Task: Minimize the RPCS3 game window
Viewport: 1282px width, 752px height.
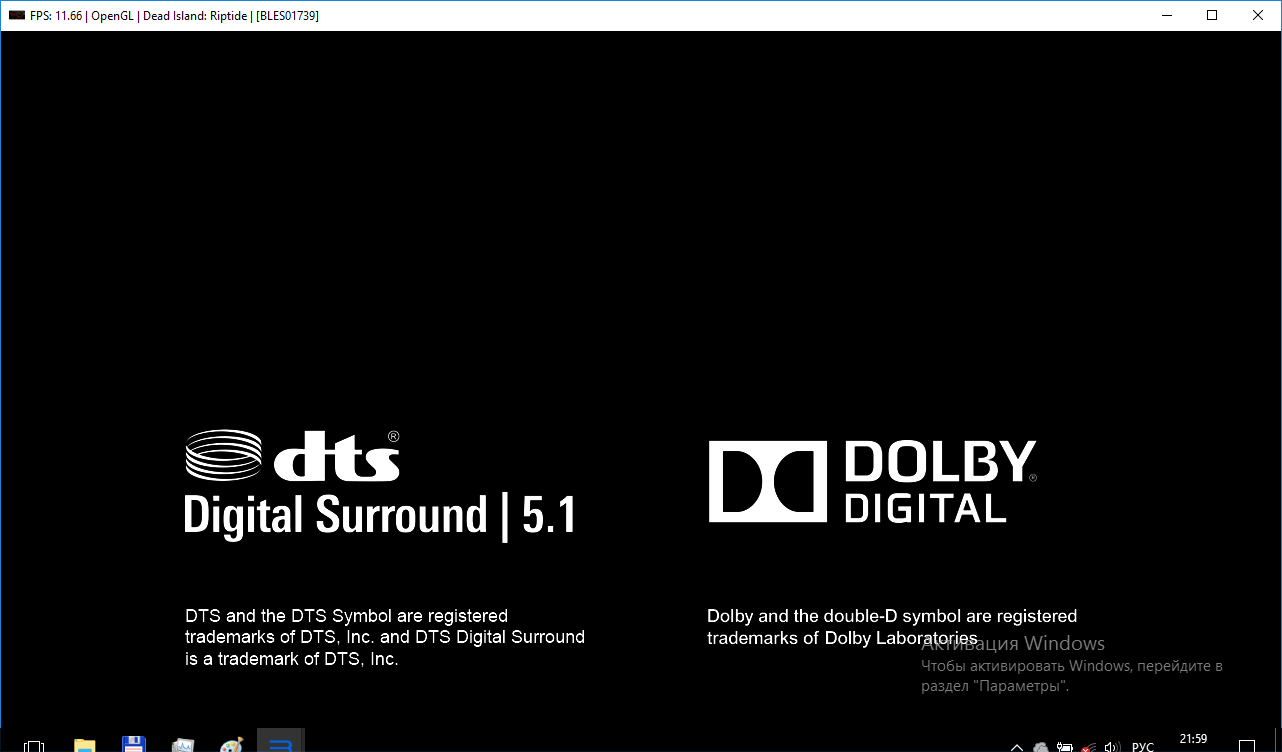Action: pos(1166,15)
